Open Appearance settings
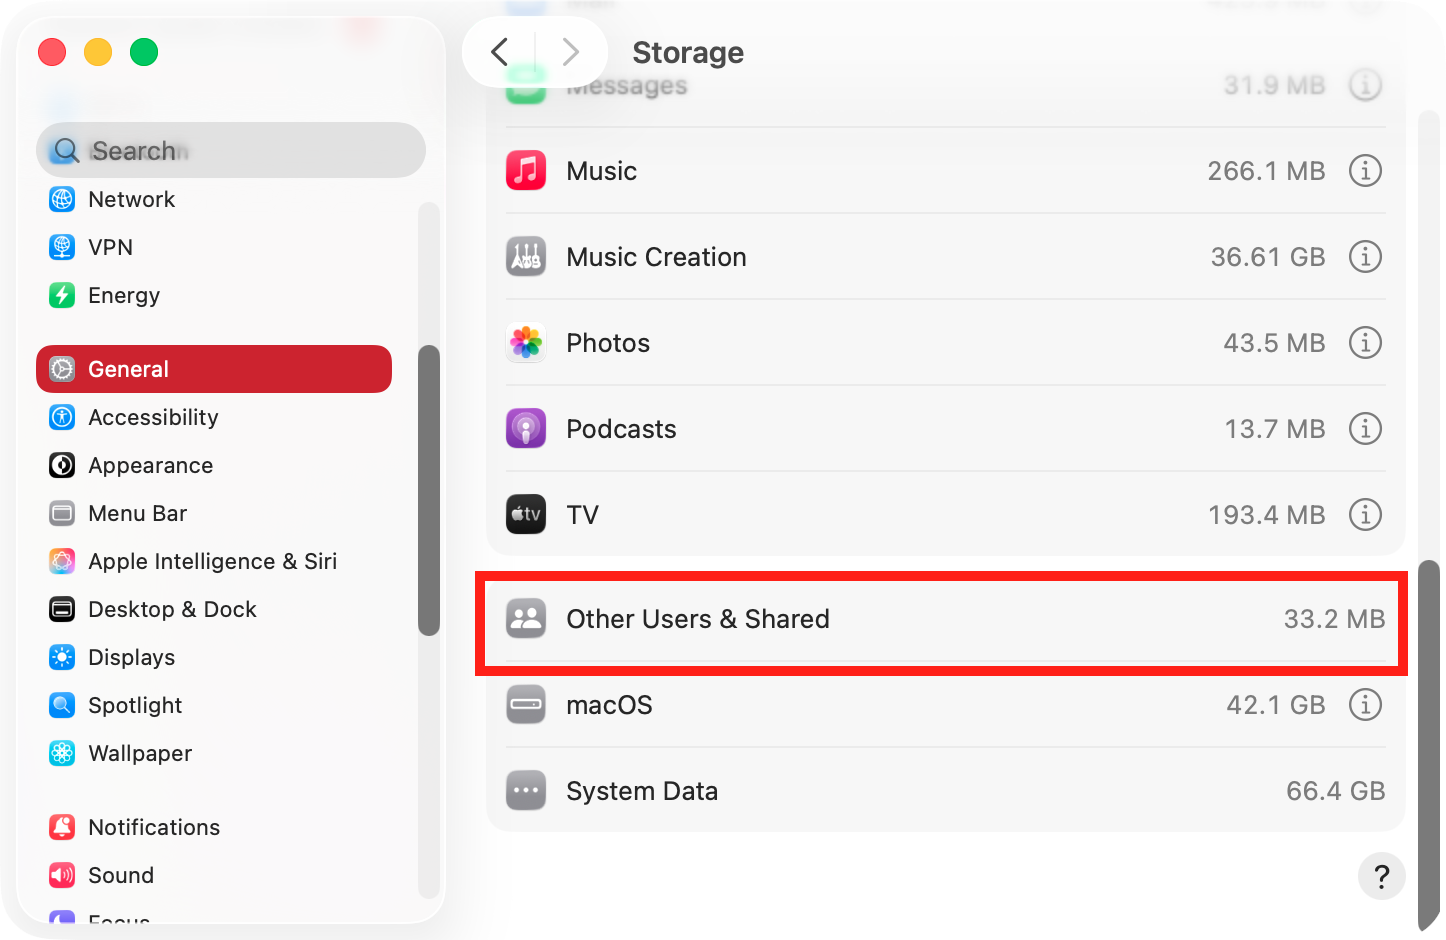Image resolution: width=1446 pixels, height=940 pixels. (150, 465)
